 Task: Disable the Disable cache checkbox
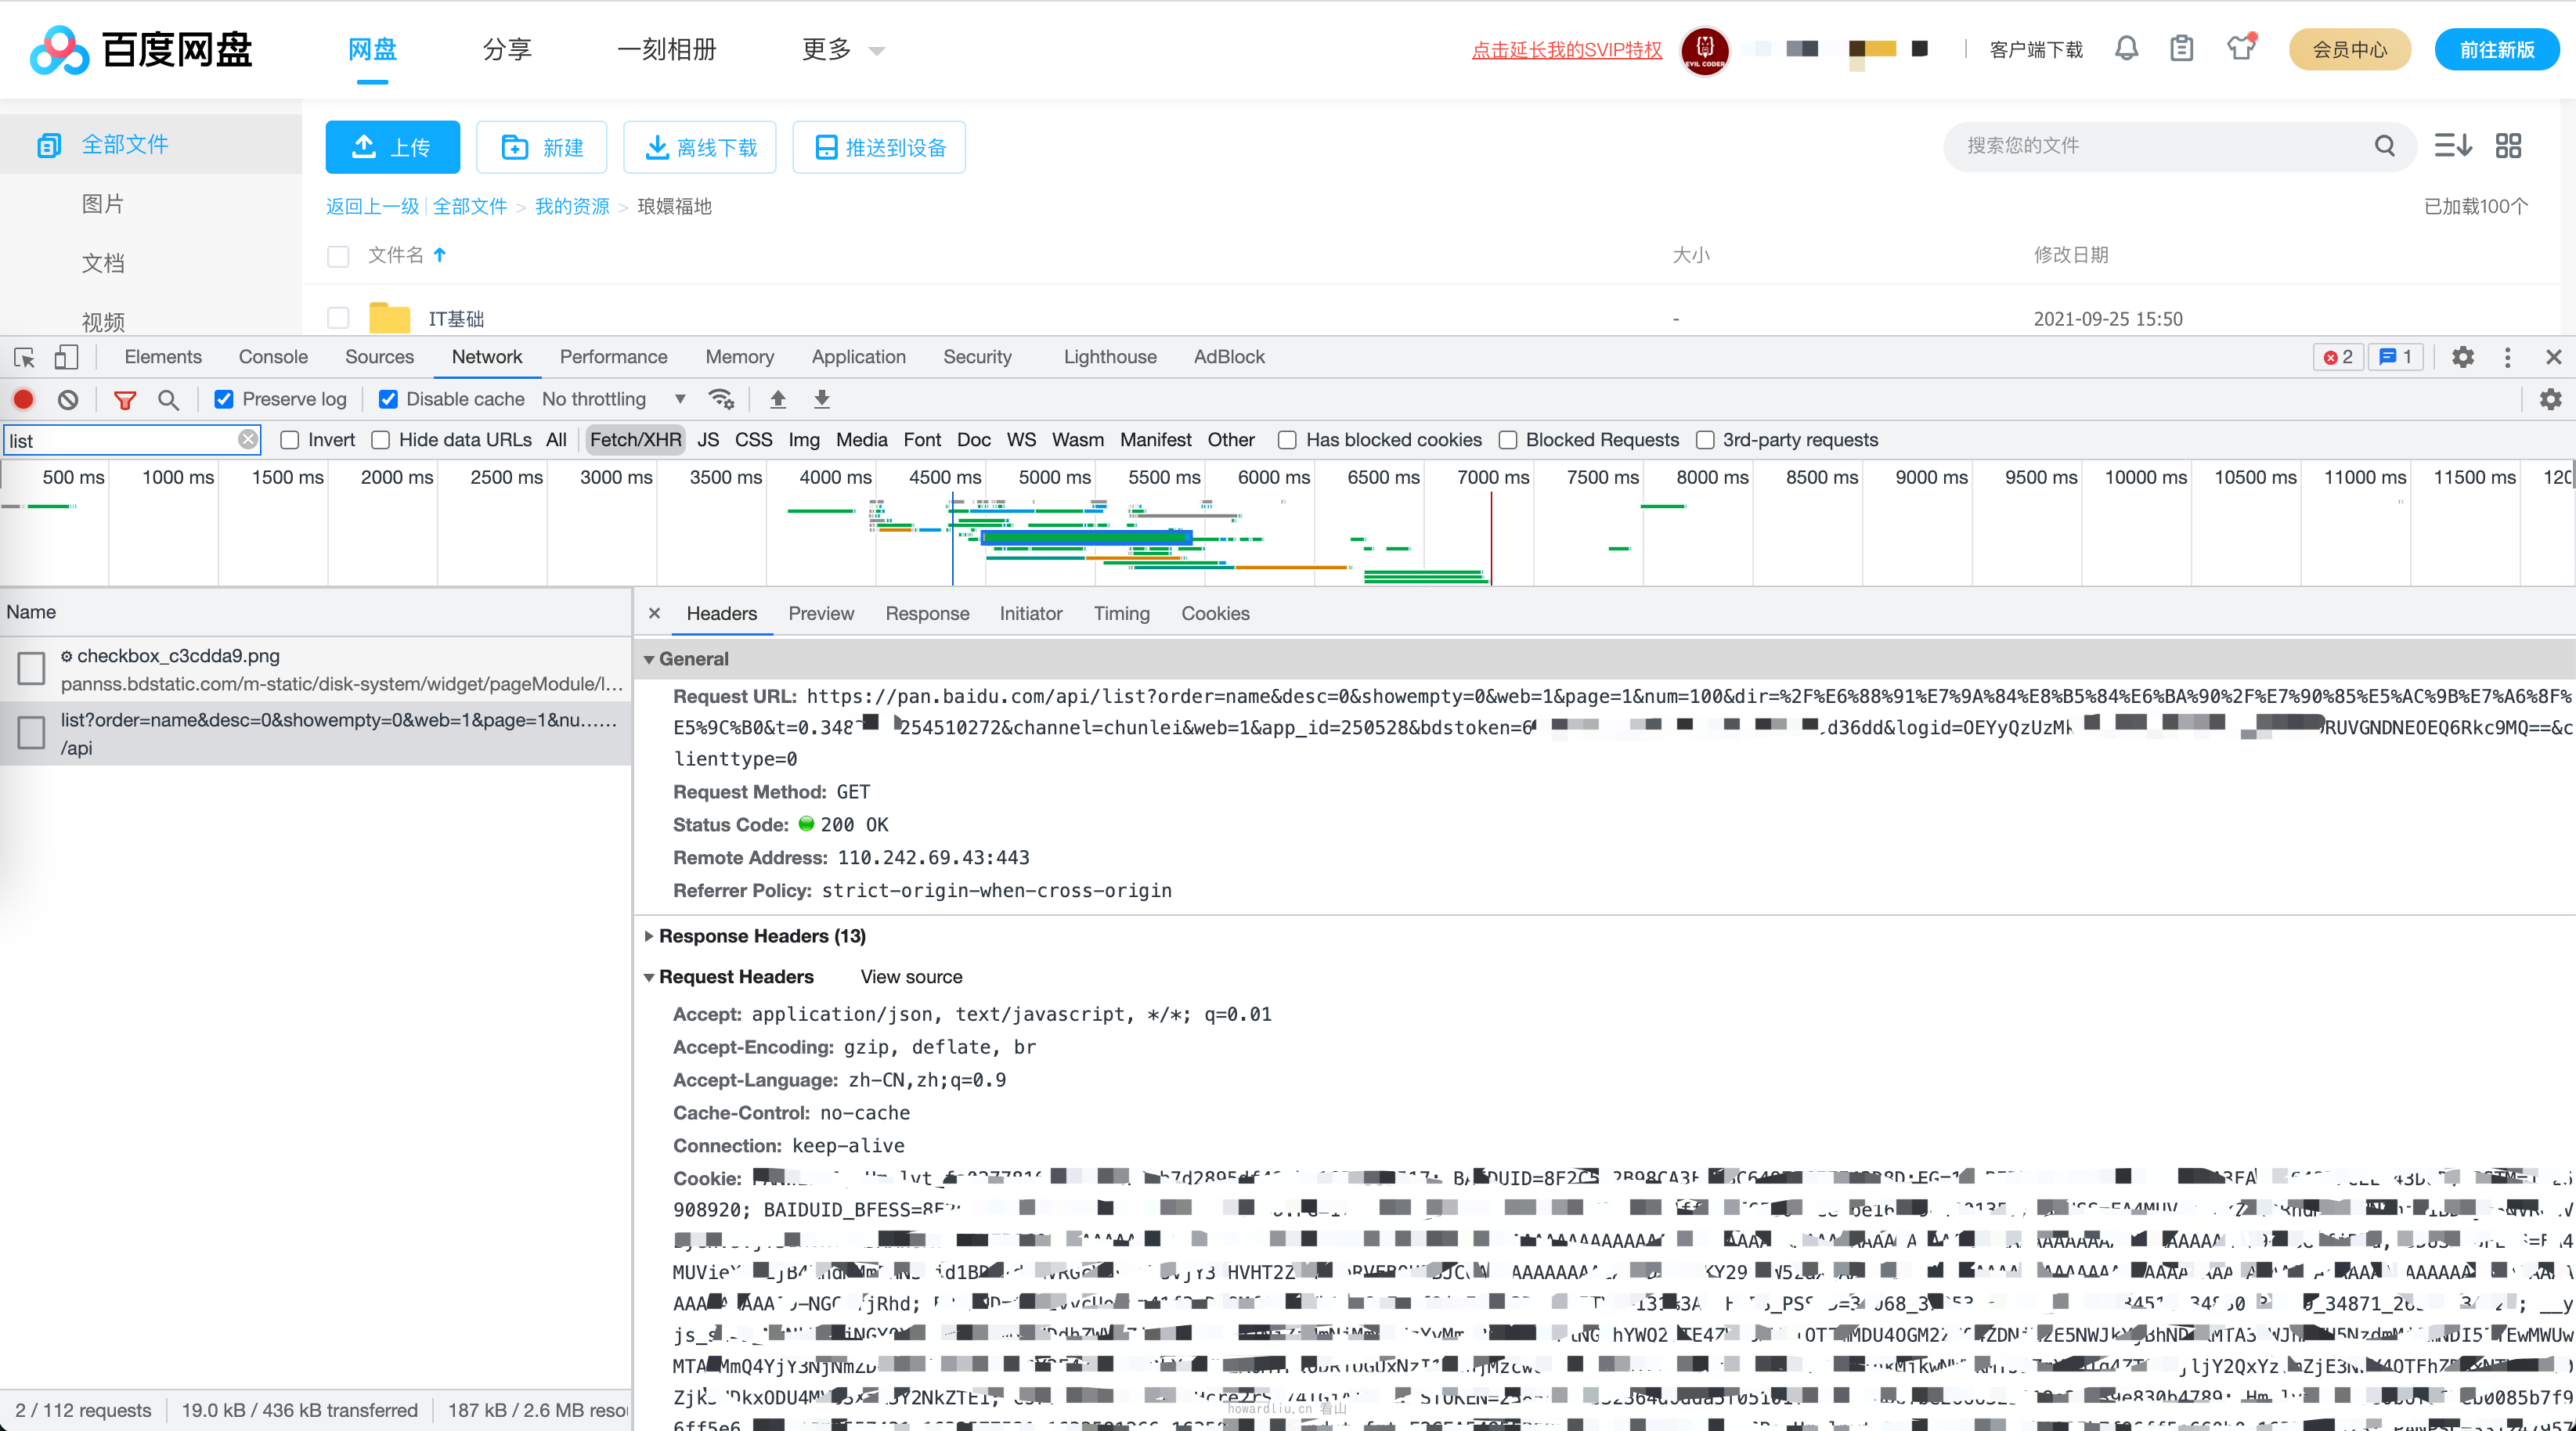point(388,400)
